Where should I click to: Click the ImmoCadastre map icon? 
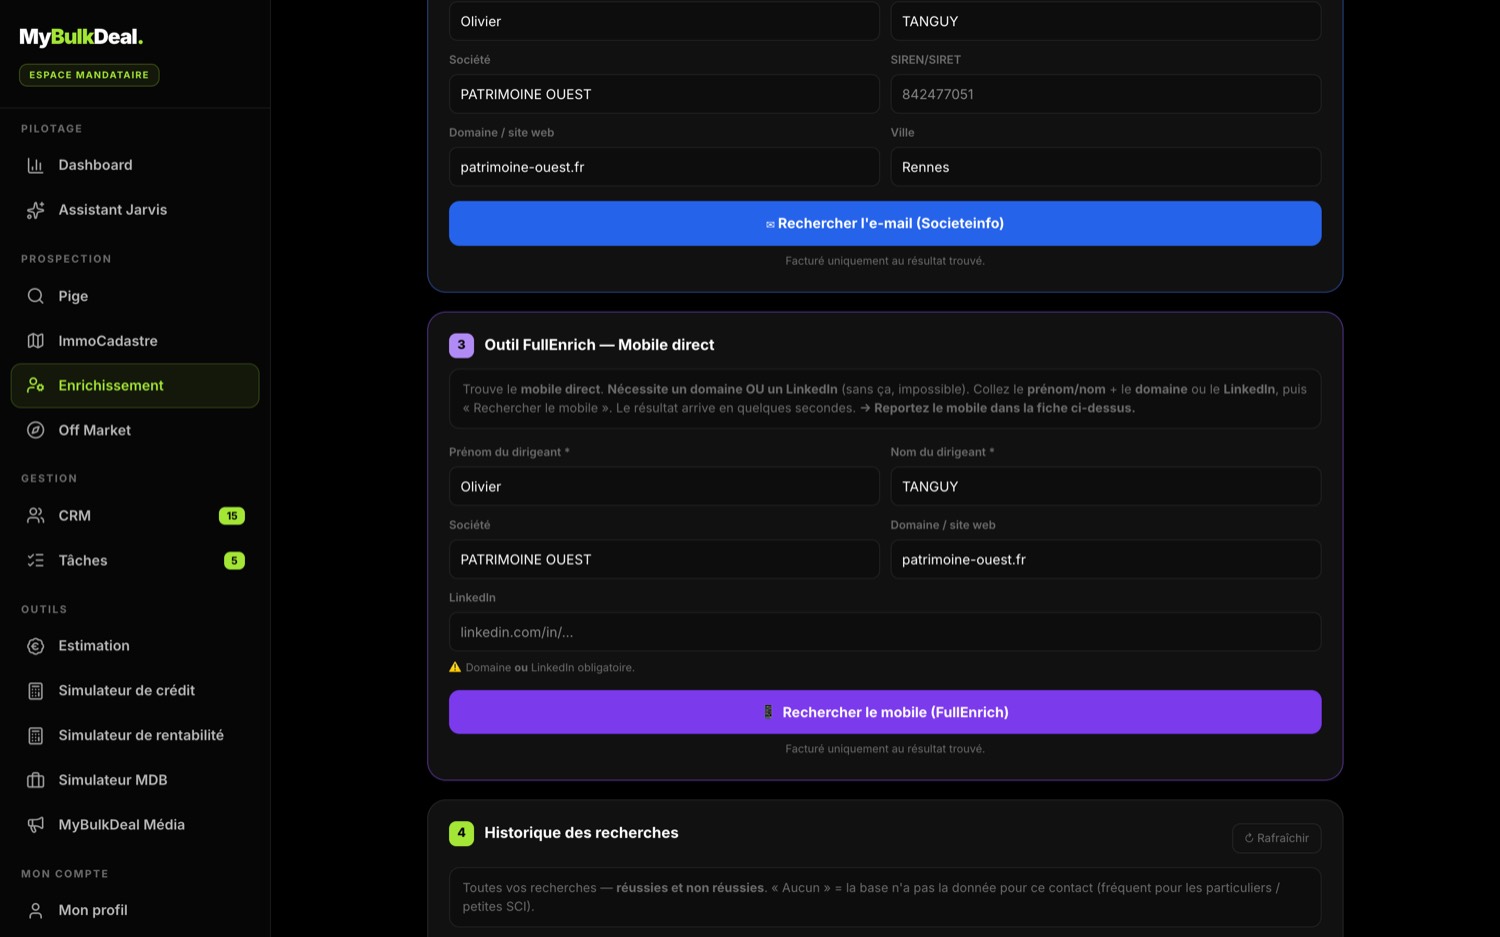(x=35, y=341)
